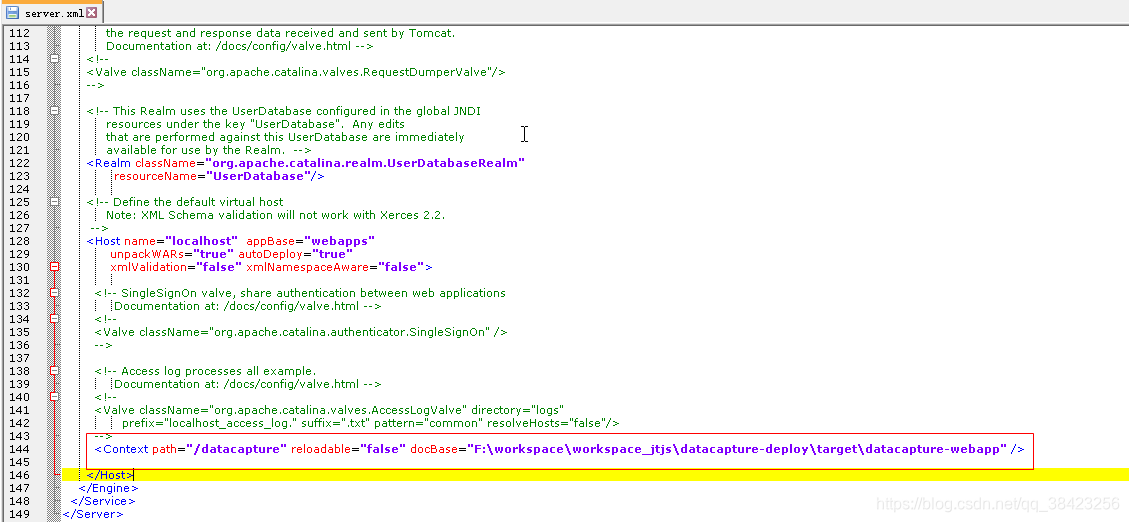
Task: Collapse the AccessLogValve comment fold at line 140
Action: [54, 397]
